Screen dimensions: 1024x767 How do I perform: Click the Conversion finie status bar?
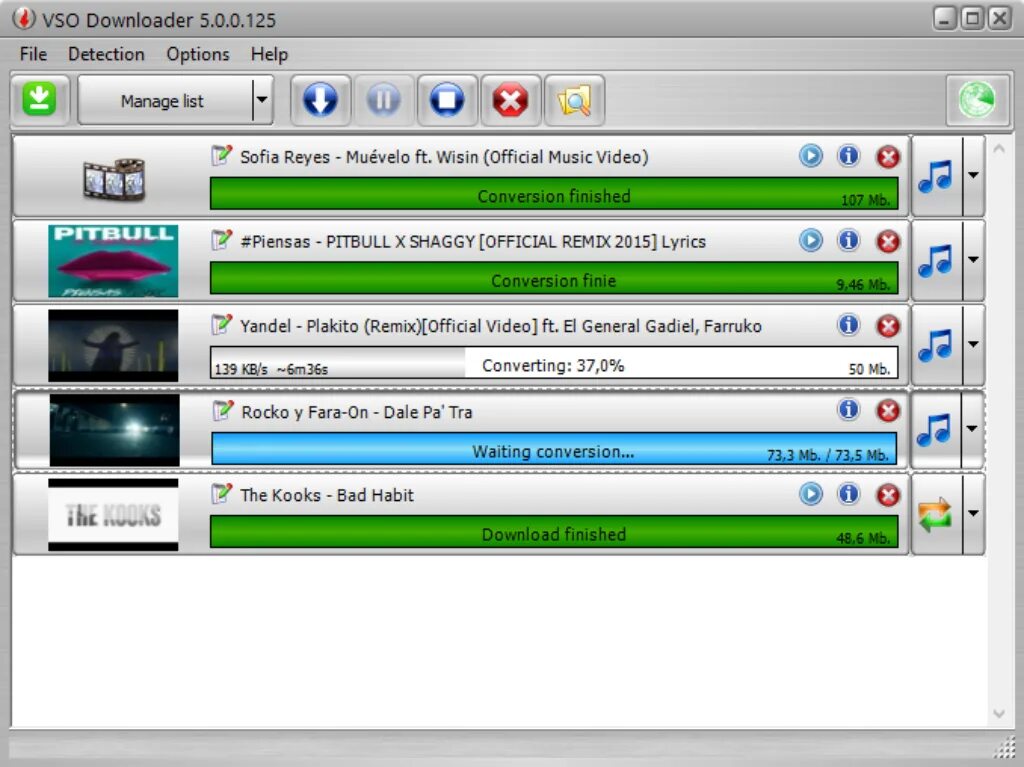[x=554, y=279]
